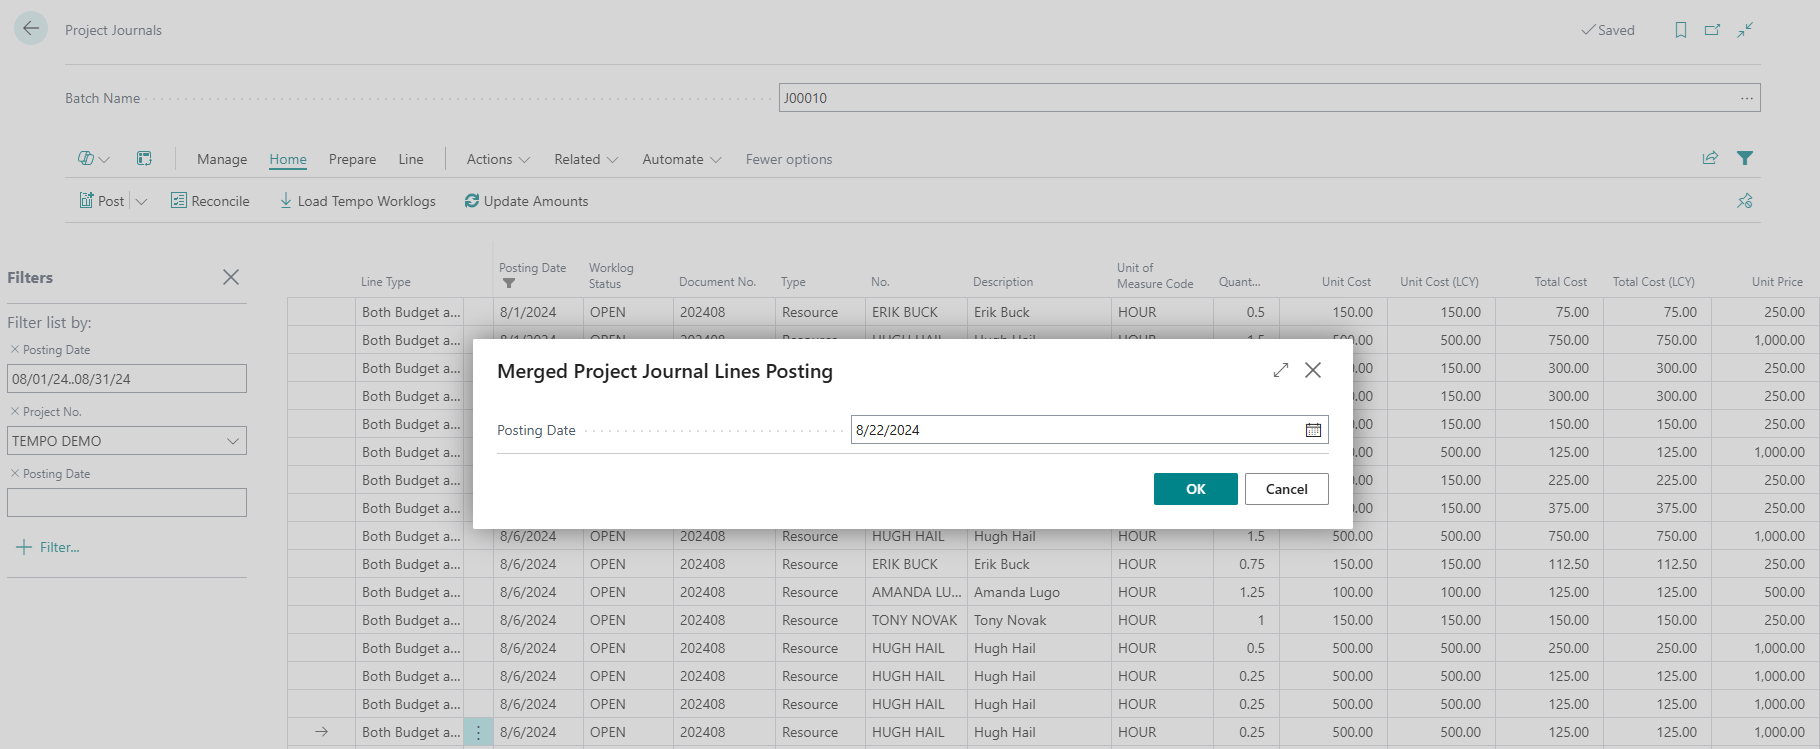This screenshot has height=749, width=1820.
Task: Toggle the filter pane funnel icon
Action: pyautogui.click(x=1745, y=158)
